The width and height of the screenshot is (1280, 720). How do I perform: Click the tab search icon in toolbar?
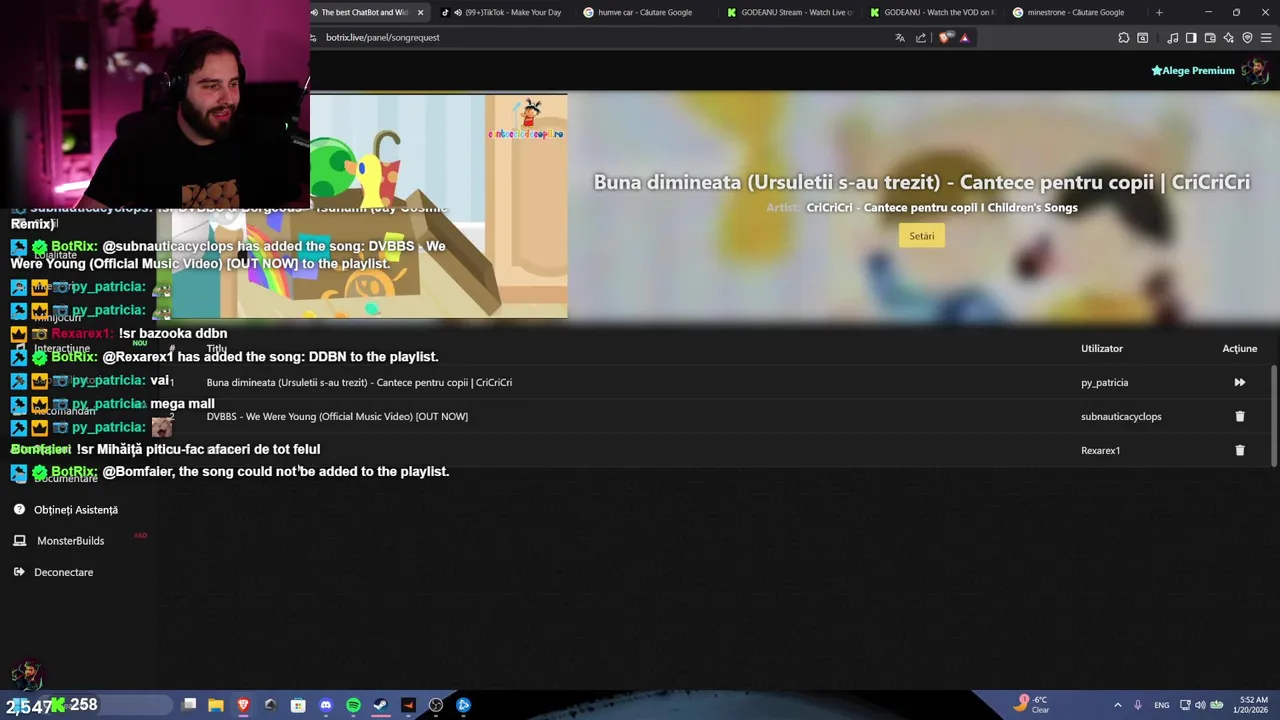pos(1143,38)
